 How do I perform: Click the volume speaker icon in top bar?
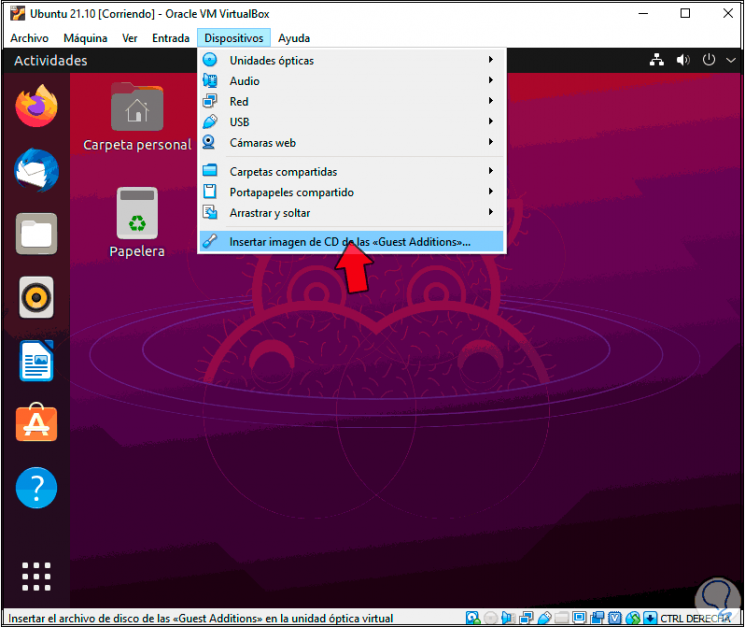pyautogui.click(x=683, y=60)
